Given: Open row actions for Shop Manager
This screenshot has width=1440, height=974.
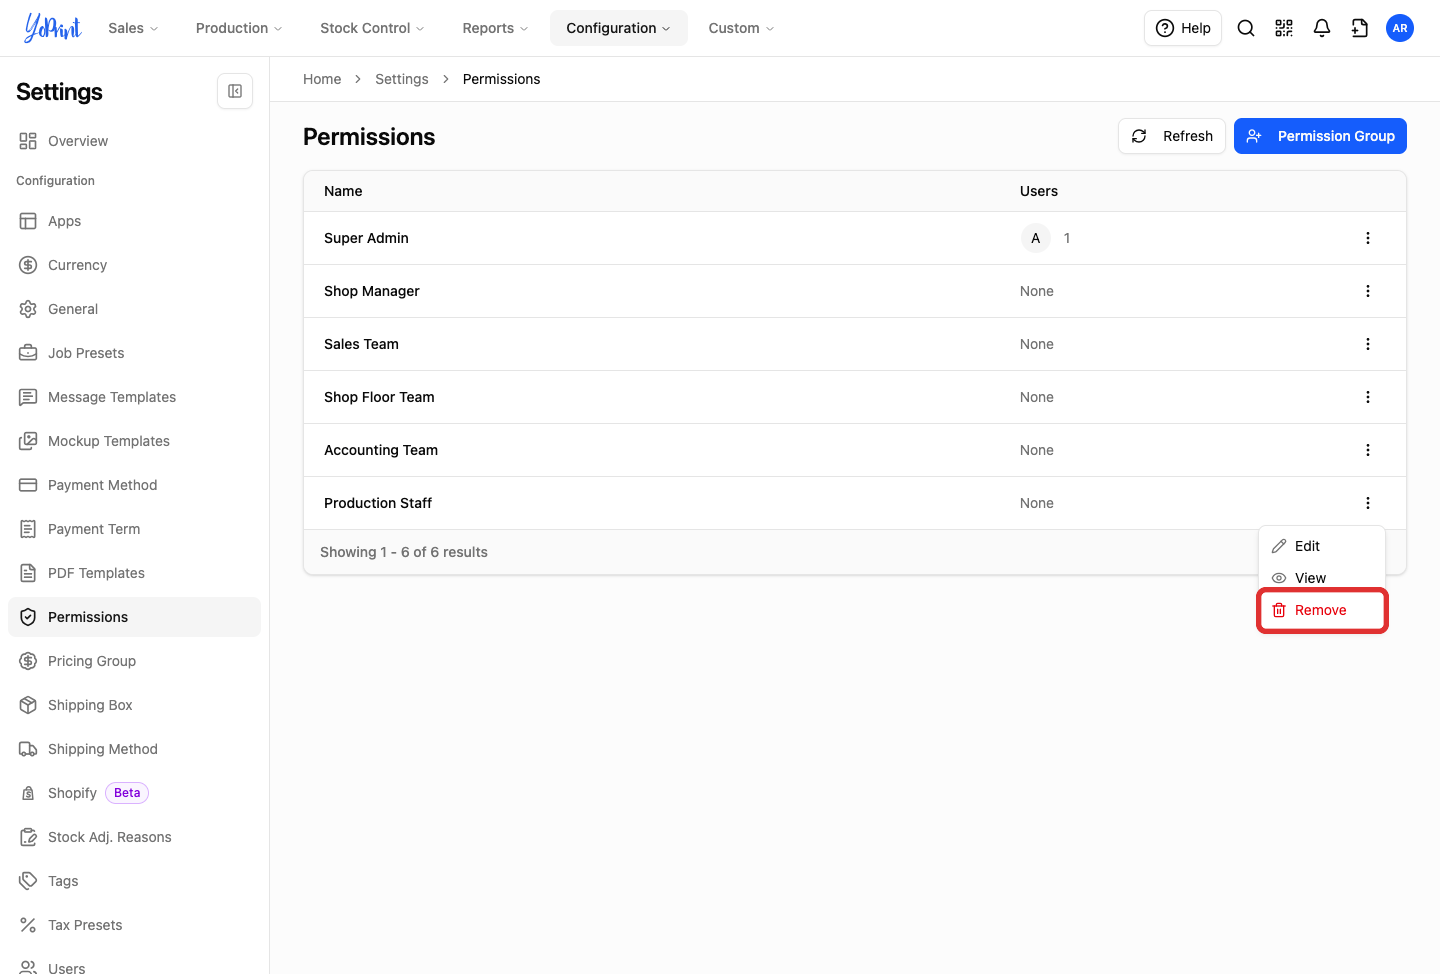Looking at the screenshot, I should click(1368, 291).
